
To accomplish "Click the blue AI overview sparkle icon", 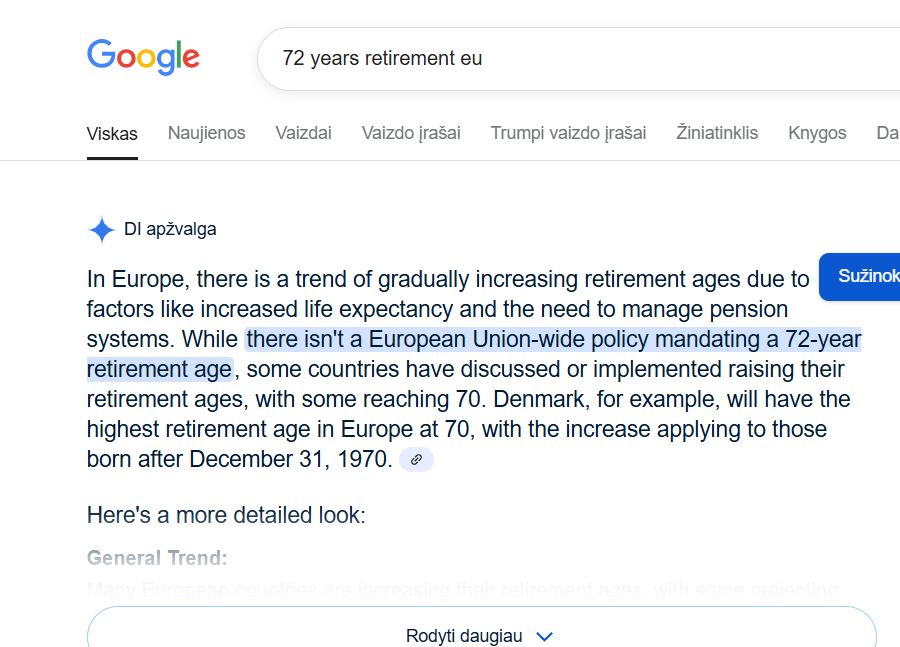I will point(102,230).
